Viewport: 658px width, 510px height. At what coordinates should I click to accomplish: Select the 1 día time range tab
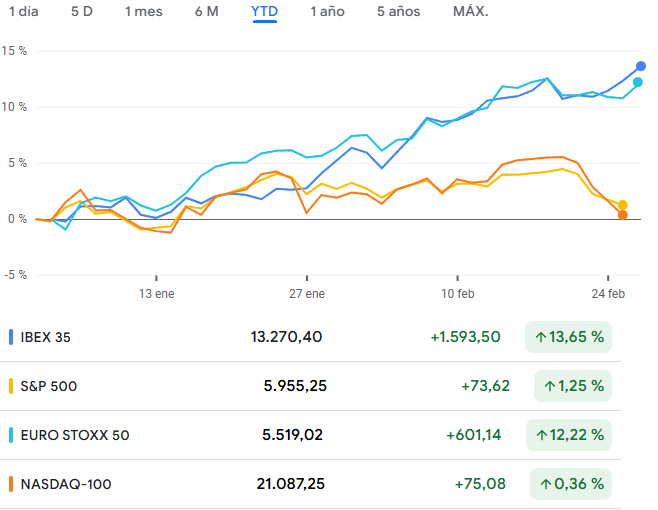tap(24, 12)
